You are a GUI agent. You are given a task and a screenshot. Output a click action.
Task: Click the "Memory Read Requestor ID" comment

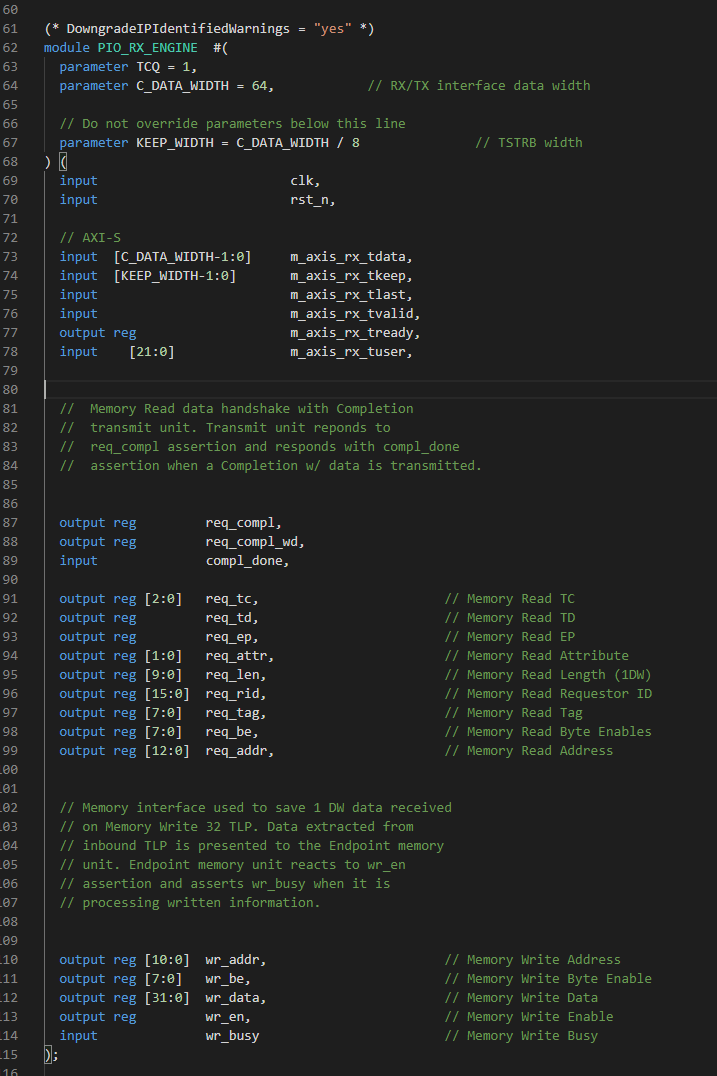click(559, 694)
